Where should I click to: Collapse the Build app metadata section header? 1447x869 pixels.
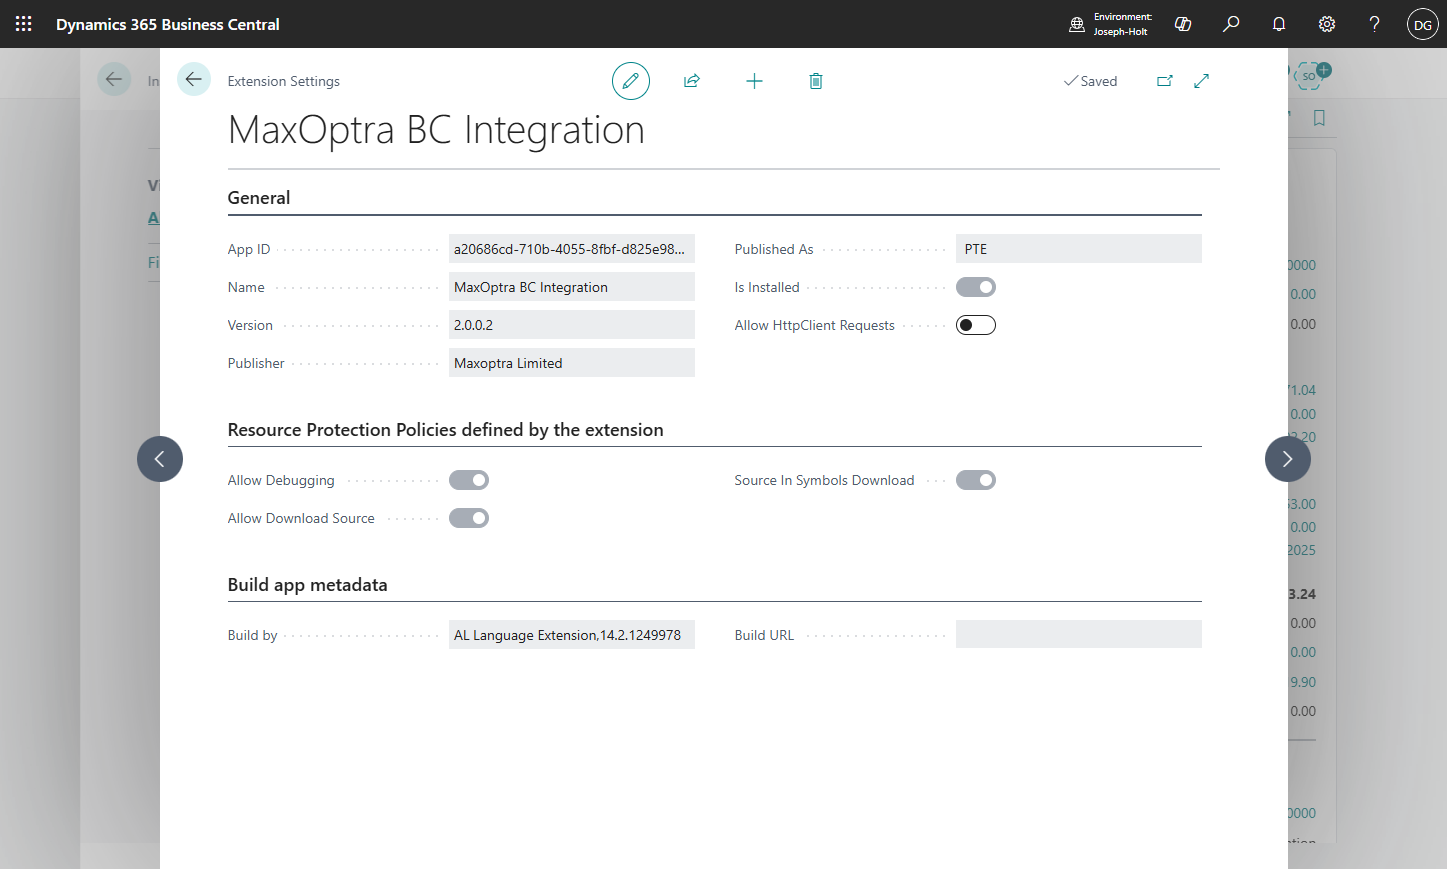[x=308, y=585]
